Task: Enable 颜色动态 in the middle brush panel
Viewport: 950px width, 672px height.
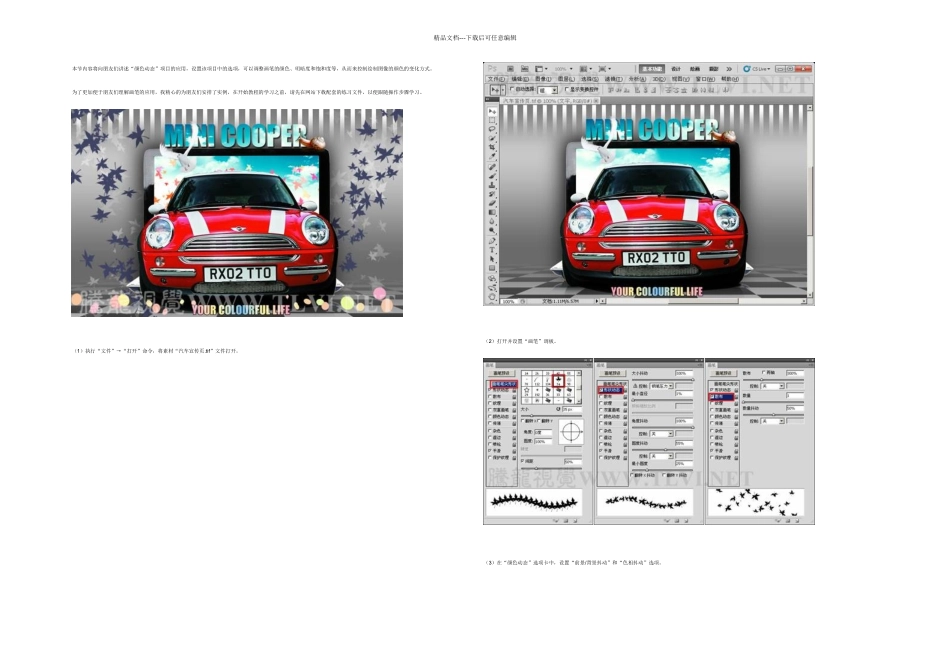Action: coord(602,416)
